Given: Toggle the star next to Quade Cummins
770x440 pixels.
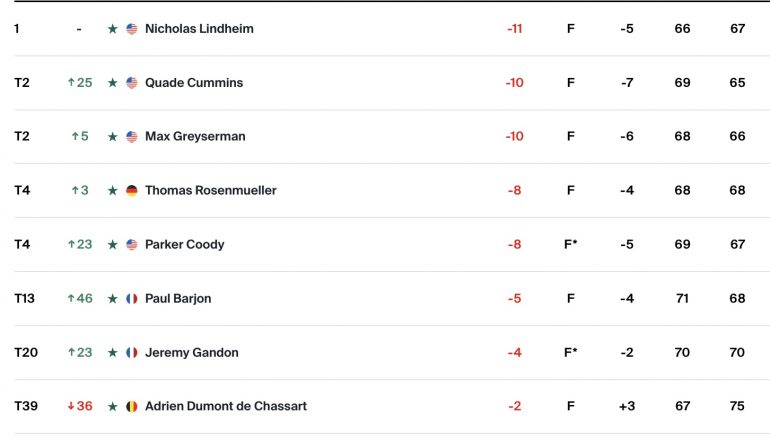Looking at the screenshot, I should pos(112,82).
